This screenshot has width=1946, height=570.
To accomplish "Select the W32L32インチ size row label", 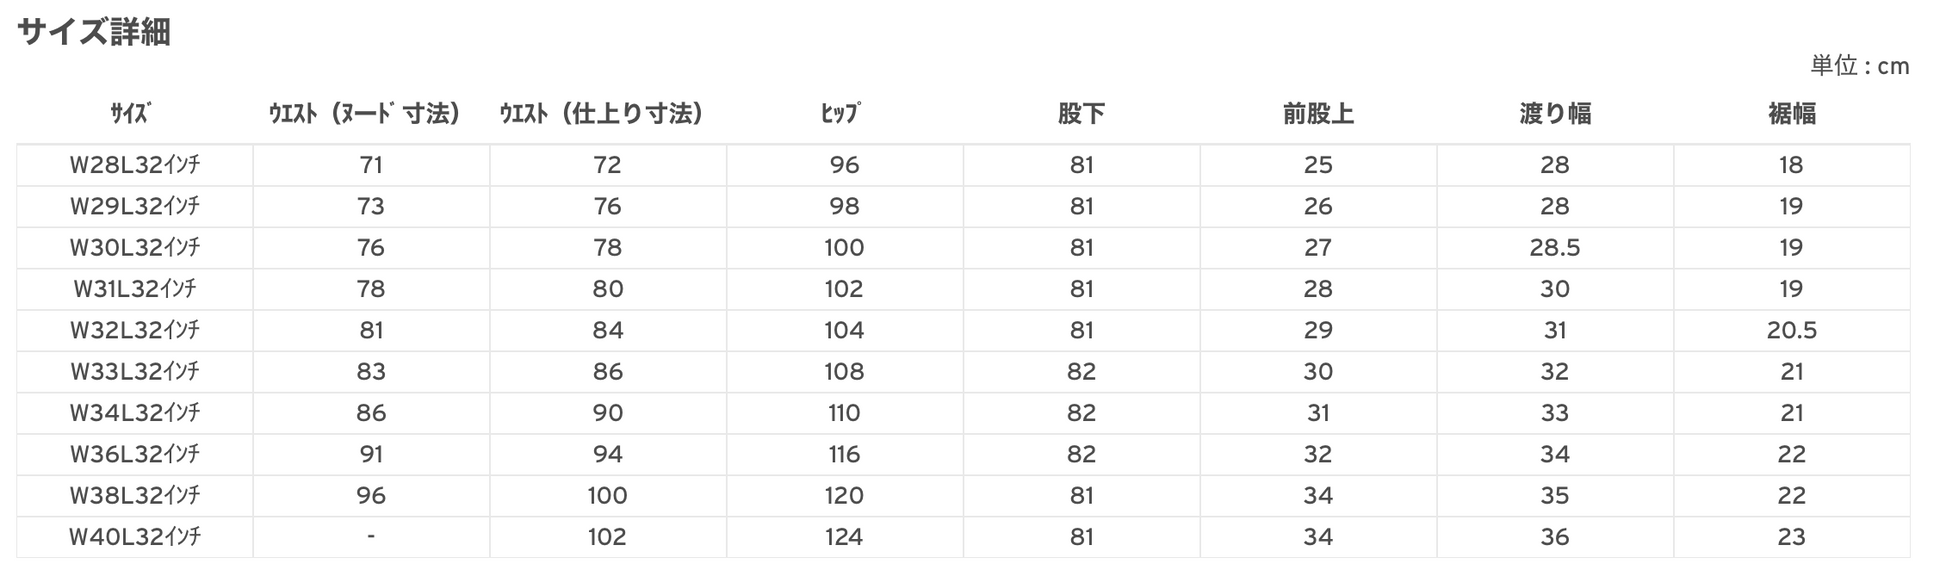I will tap(135, 330).
